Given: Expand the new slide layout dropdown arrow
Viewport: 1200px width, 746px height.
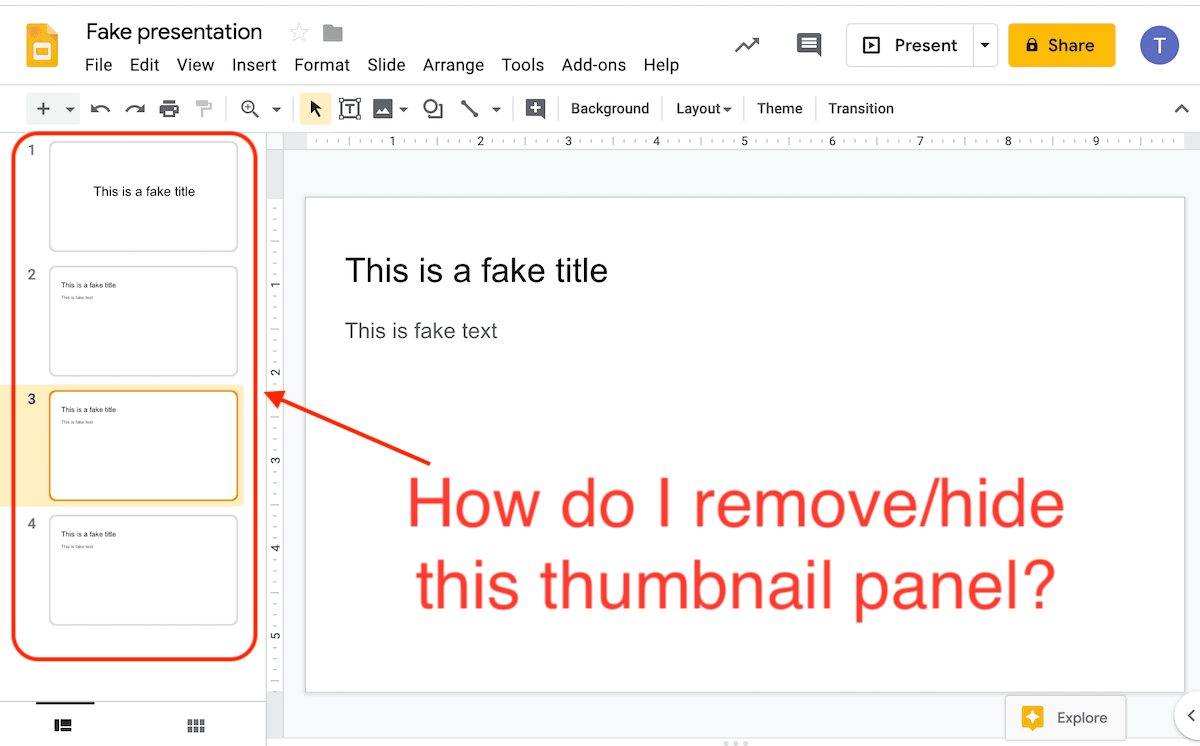Looking at the screenshot, I should coord(70,109).
